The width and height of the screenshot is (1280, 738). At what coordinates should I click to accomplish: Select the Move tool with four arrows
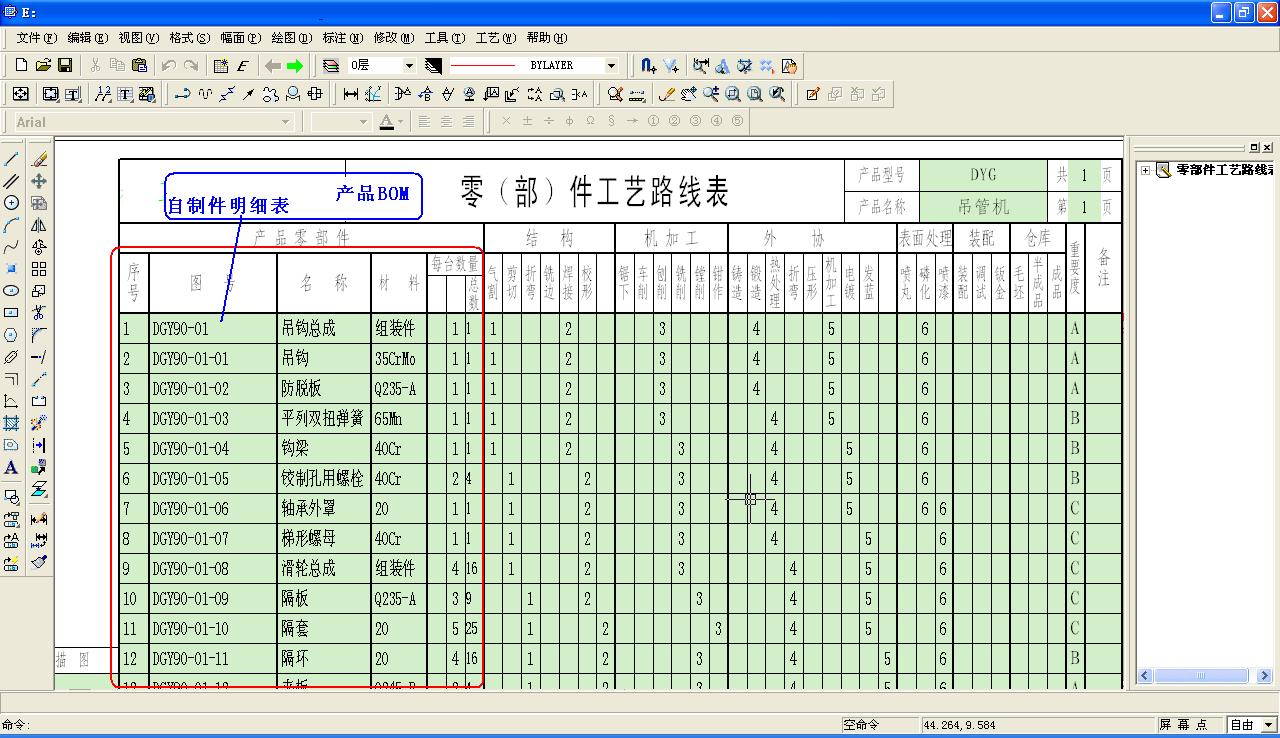coord(39,181)
